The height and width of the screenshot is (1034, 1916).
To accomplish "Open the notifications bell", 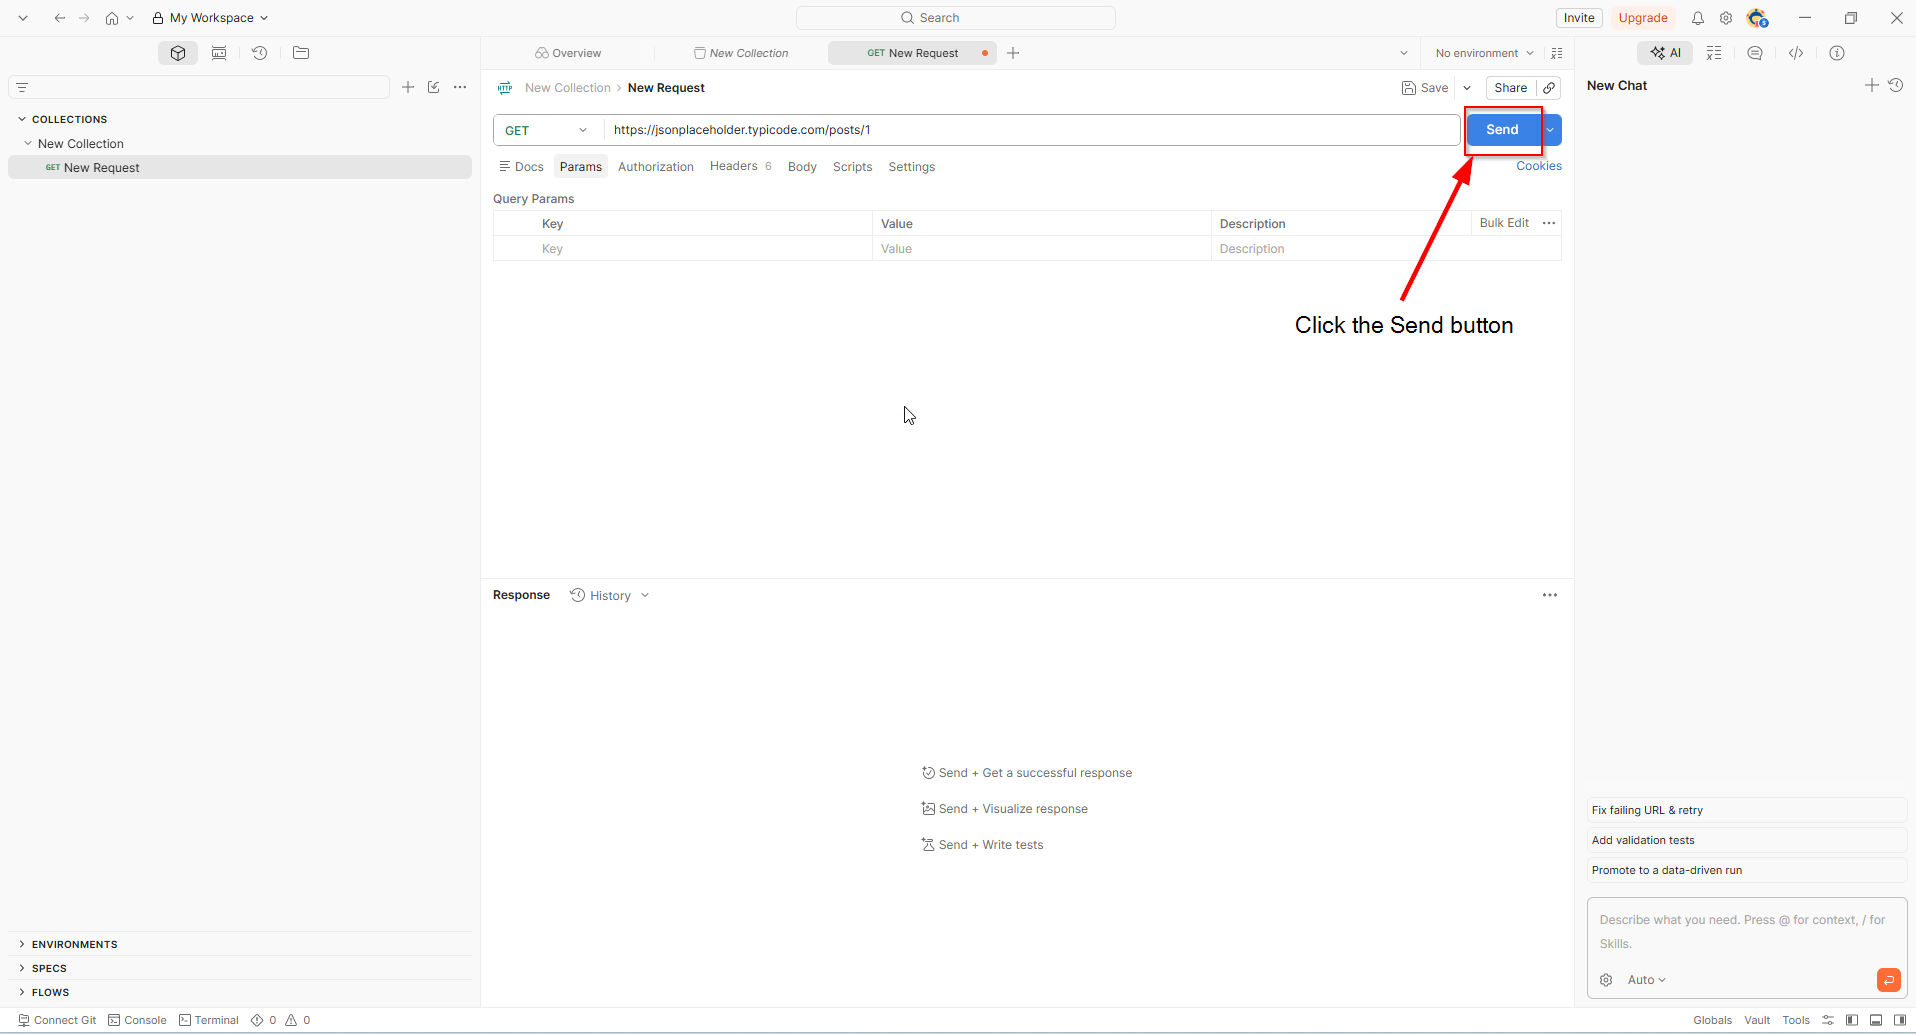I will (1698, 18).
